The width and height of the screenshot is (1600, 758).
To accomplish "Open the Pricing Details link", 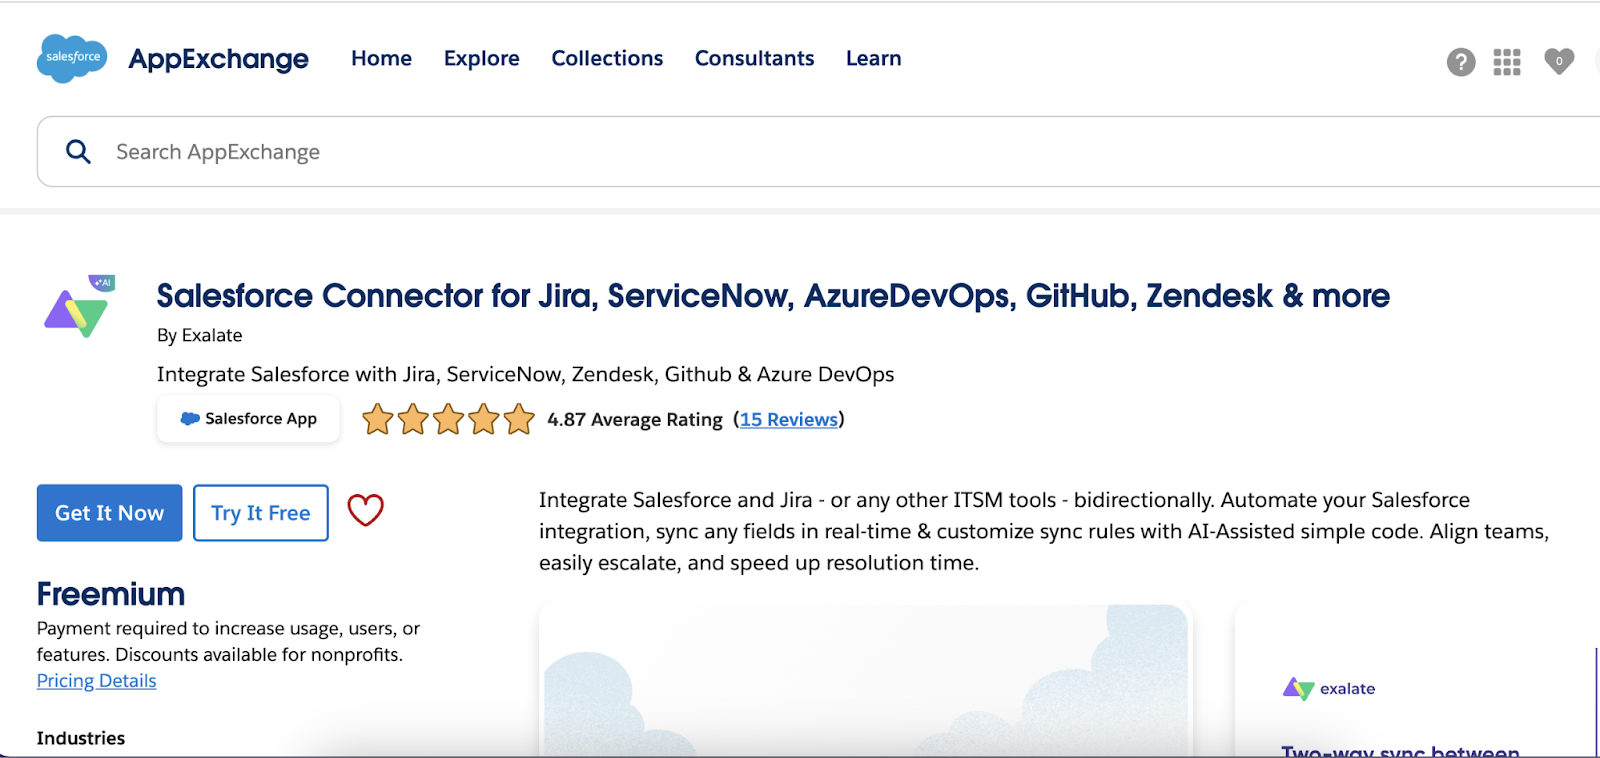I will coord(96,681).
